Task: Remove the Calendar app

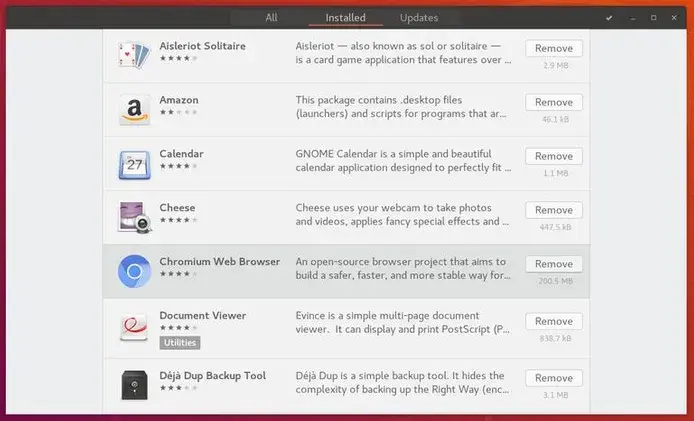Action: point(554,156)
